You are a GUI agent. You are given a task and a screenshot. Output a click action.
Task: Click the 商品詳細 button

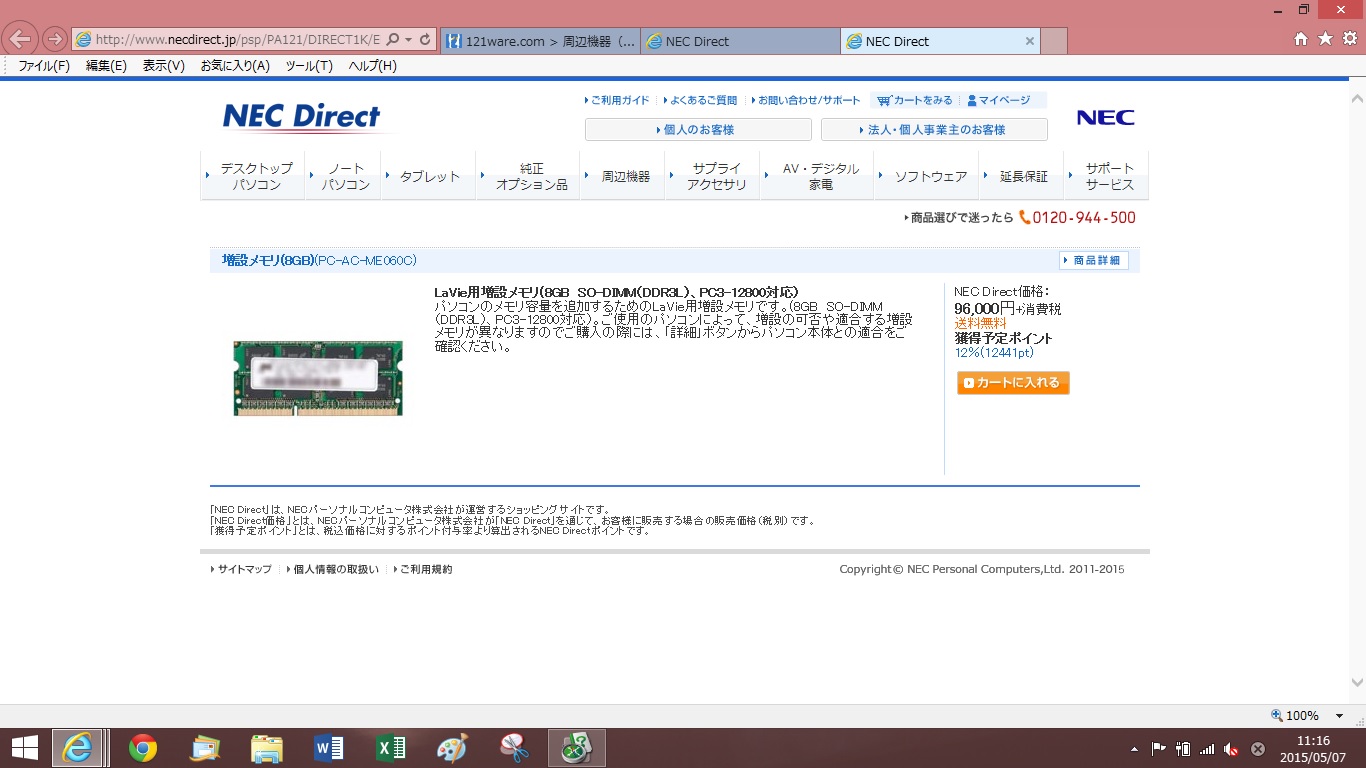pyautogui.click(x=1094, y=261)
